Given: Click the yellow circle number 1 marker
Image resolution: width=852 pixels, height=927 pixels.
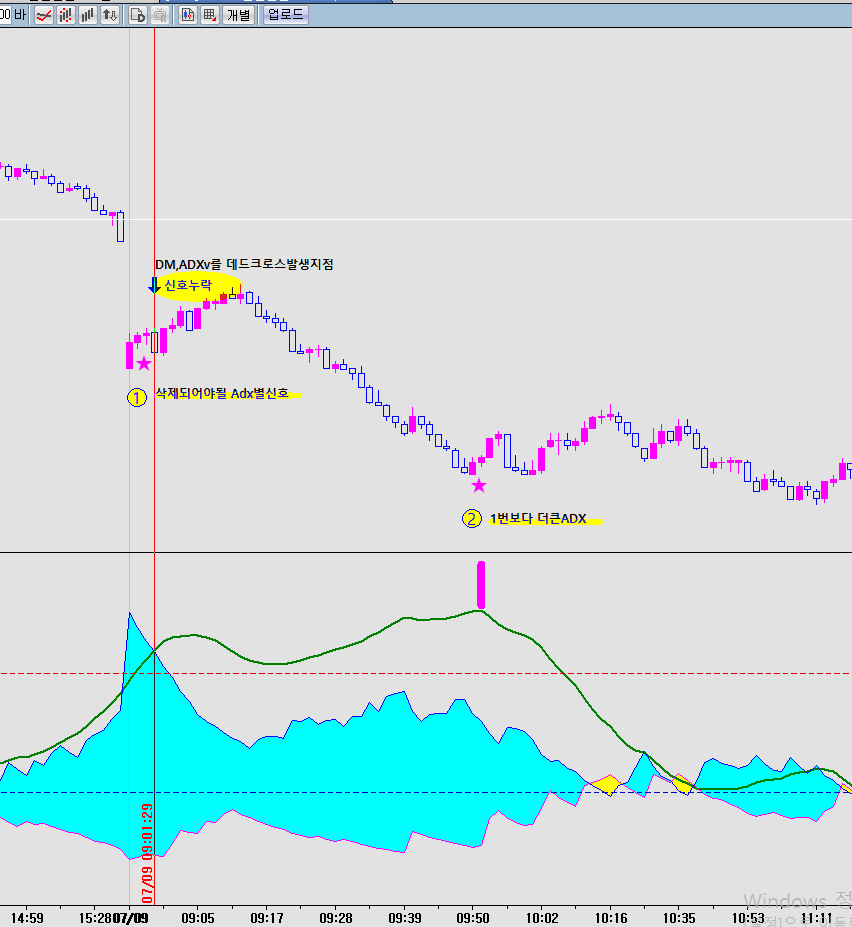Looking at the screenshot, I should [137, 397].
